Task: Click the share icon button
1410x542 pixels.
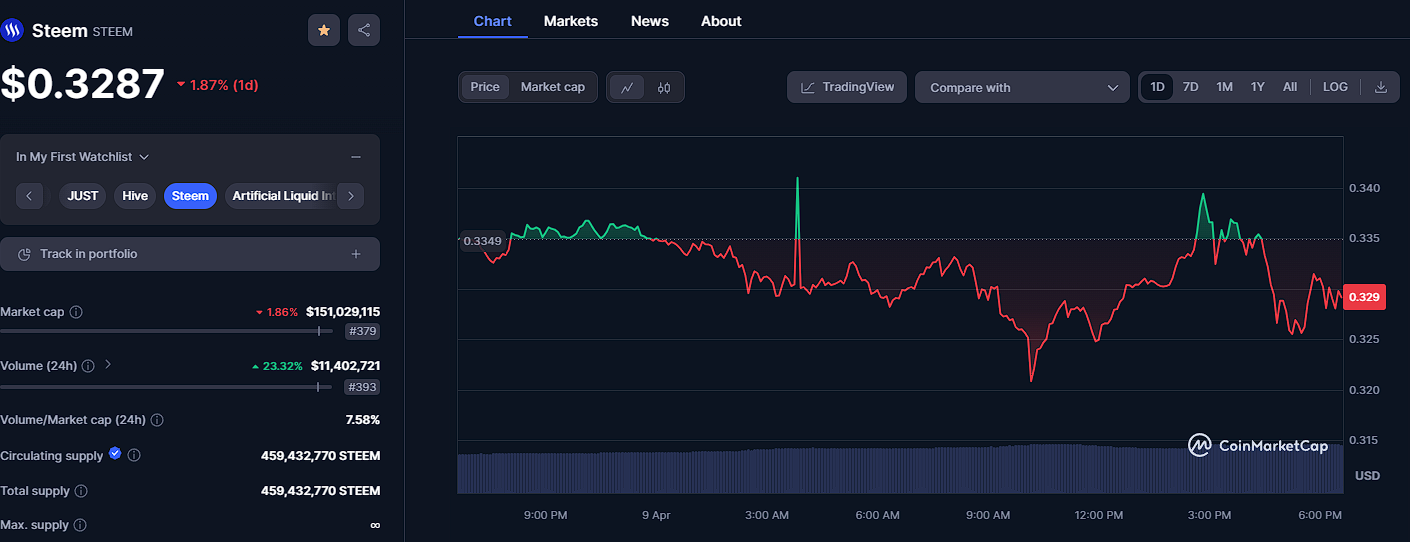Action: pyautogui.click(x=364, y=30)
